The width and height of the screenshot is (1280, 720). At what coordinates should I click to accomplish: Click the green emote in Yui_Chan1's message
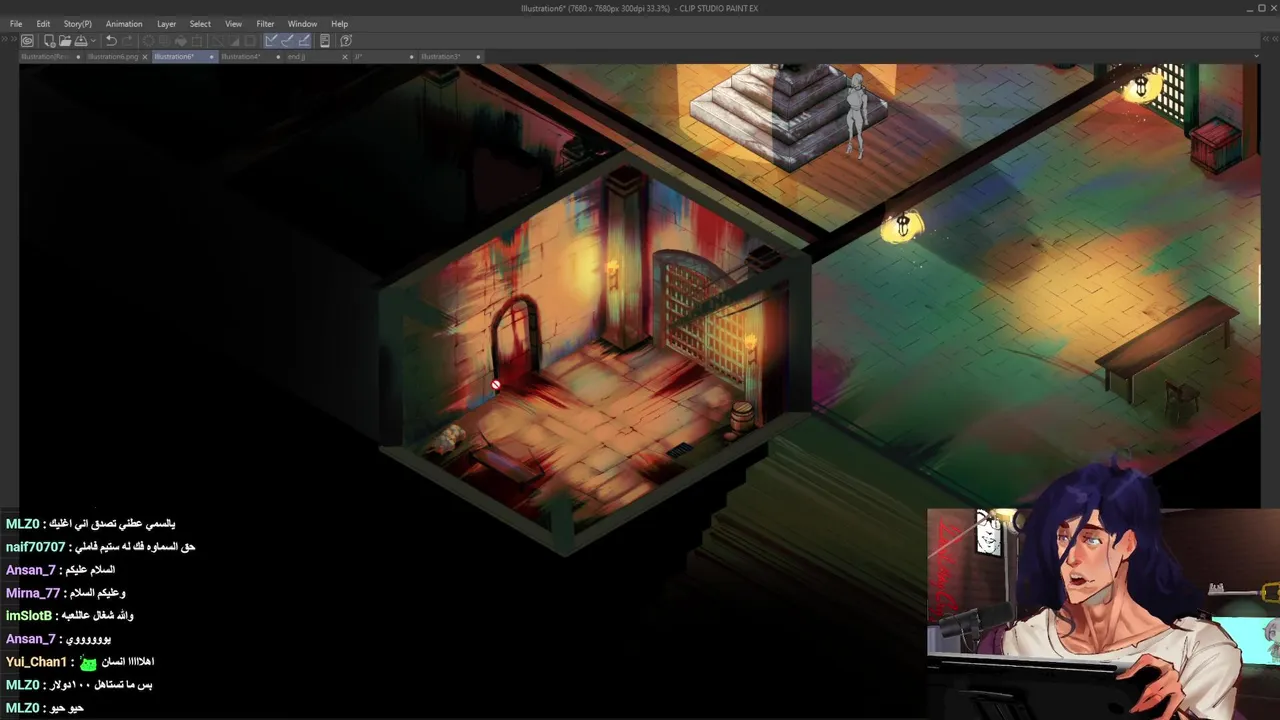(x=88, y=663)
